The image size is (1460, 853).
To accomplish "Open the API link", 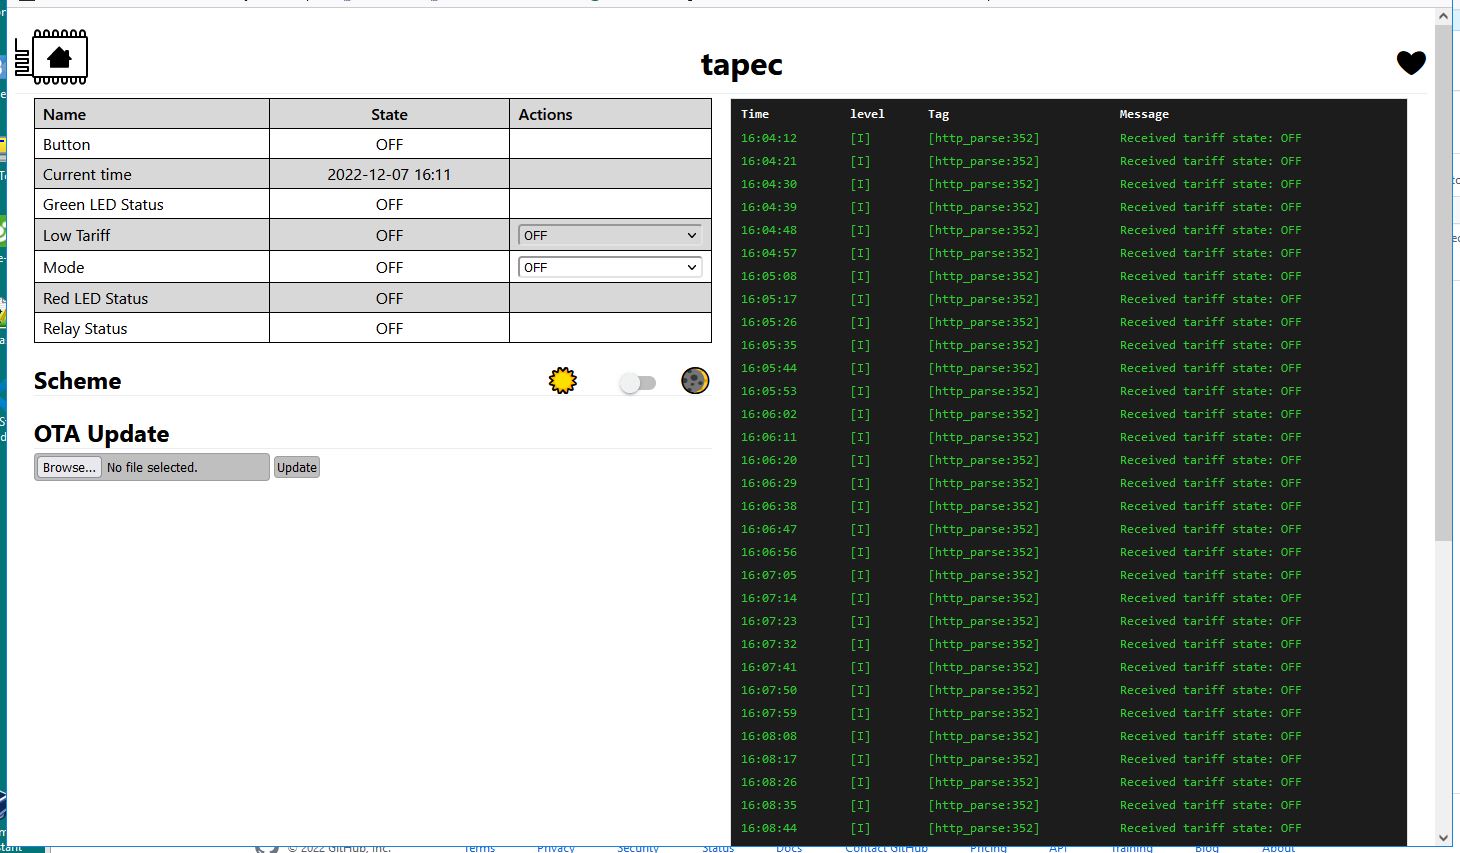I will (x=1058, y=847).
